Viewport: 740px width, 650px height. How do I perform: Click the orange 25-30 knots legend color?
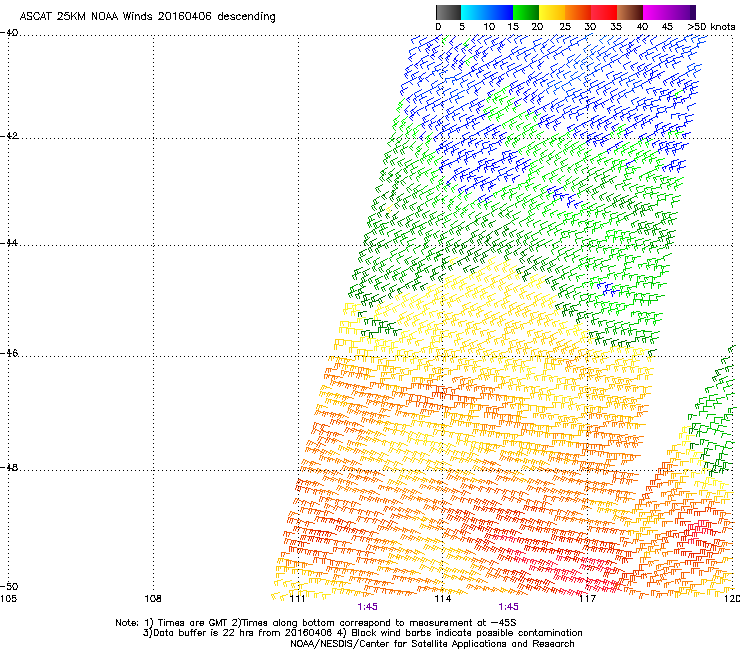click(578, 12)
